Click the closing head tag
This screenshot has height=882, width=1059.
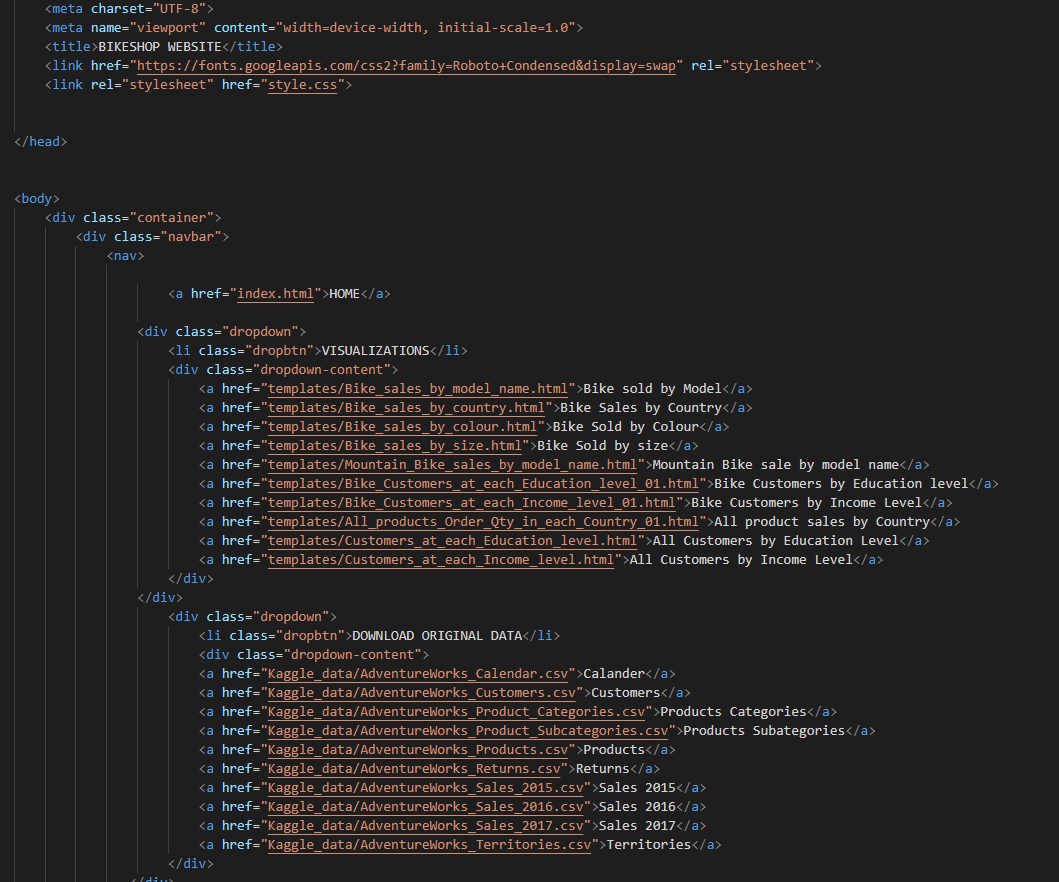coord(41,141)
